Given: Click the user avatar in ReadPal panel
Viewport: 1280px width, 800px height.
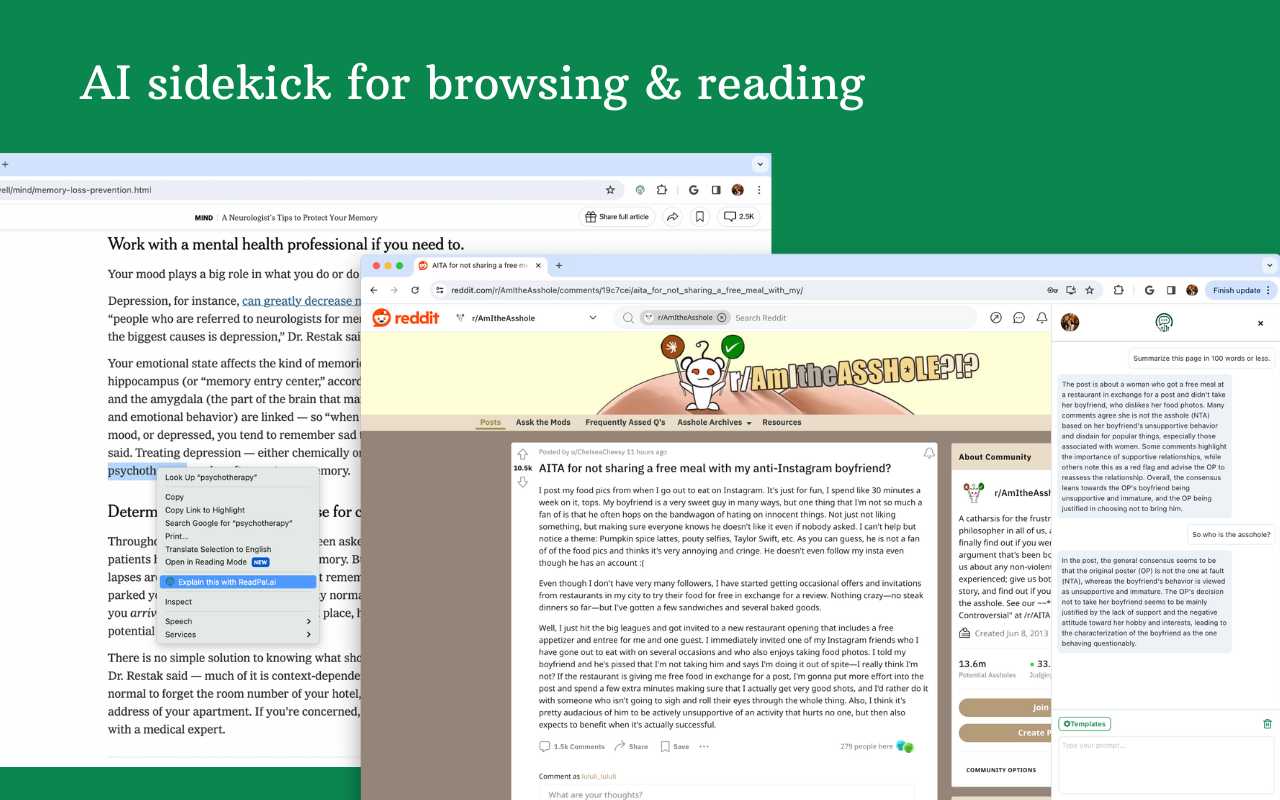Looking at the screenshot, I should click(x=1070, y=322).
